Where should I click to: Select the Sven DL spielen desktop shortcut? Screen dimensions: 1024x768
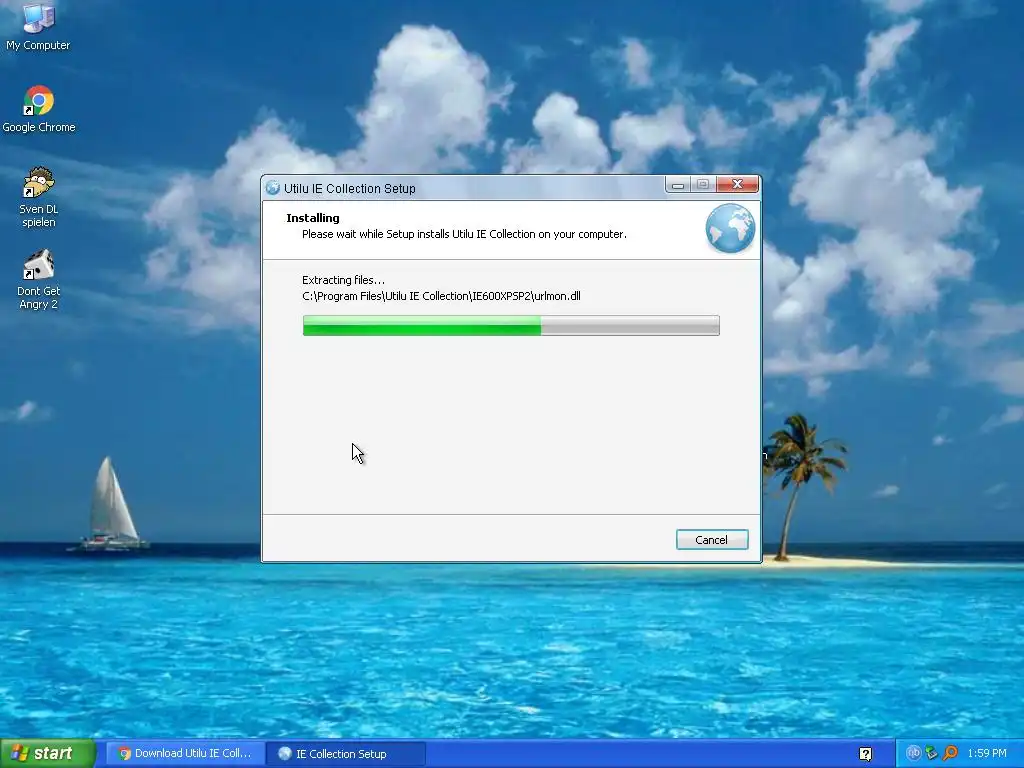tap(39, 197)
